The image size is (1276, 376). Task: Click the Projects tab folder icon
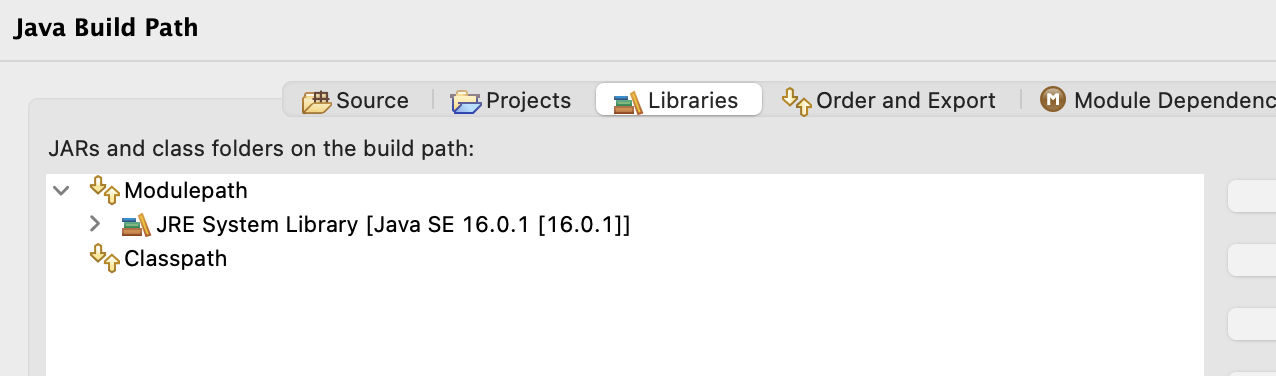[466, 101]
